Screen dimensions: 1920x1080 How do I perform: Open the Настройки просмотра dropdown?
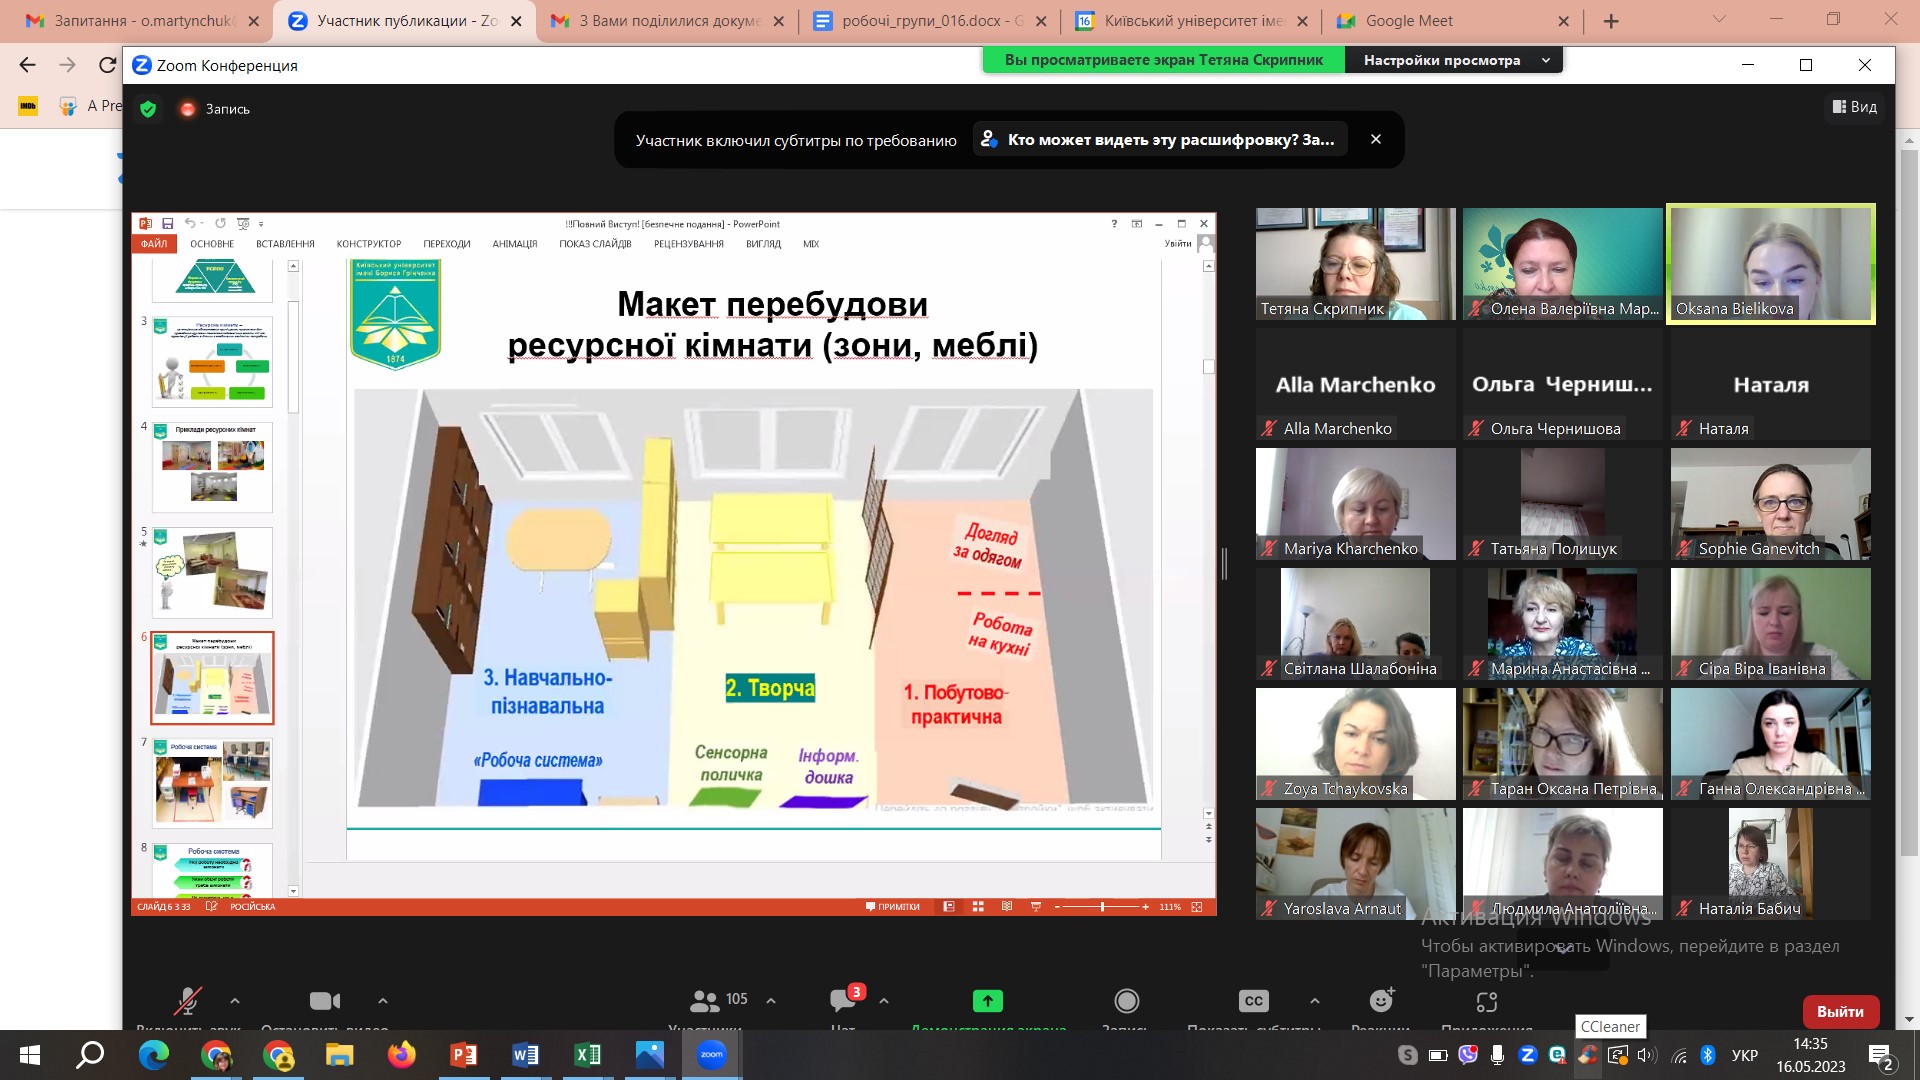point(1455,60)
